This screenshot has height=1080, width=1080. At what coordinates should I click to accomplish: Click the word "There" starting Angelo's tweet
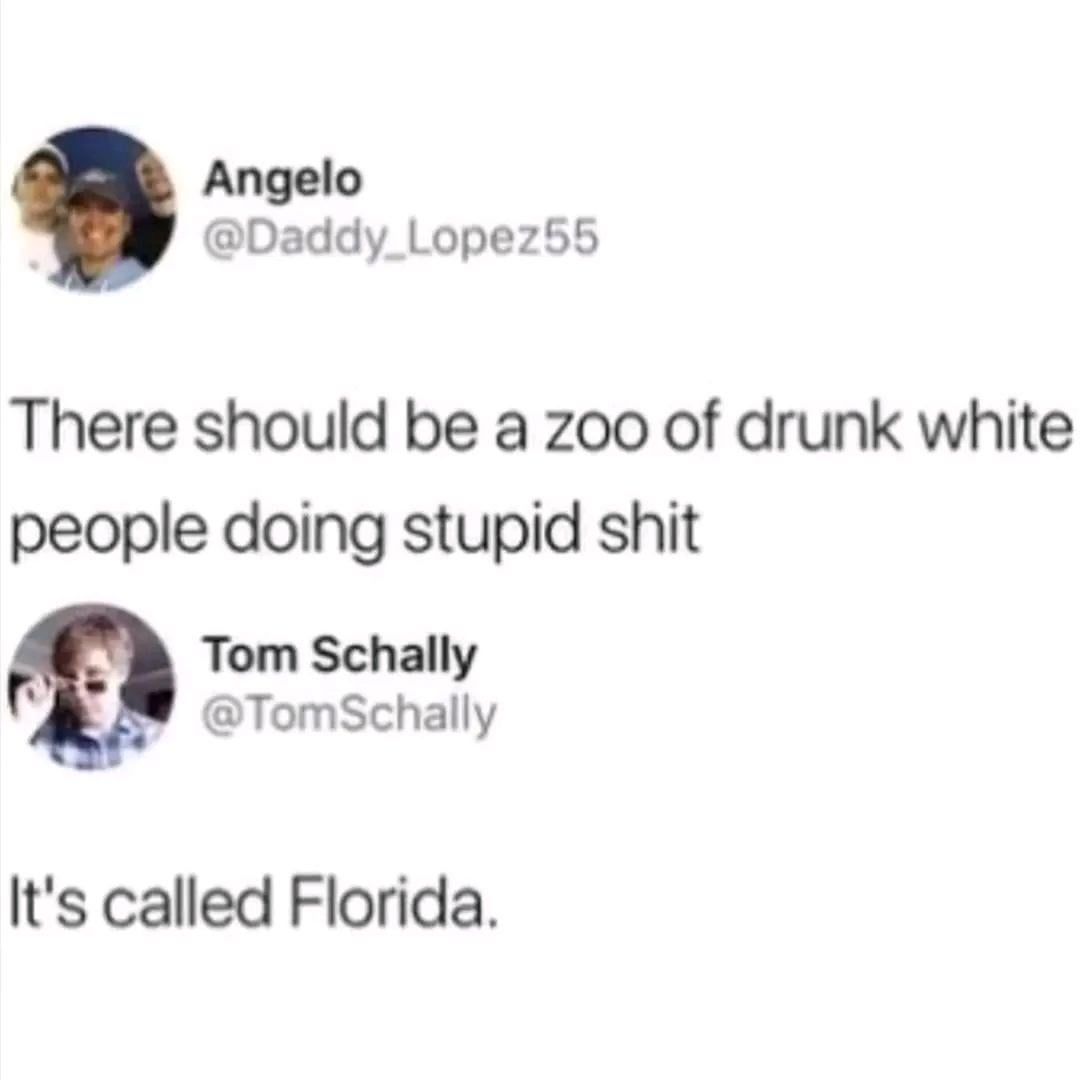point(94,427)
